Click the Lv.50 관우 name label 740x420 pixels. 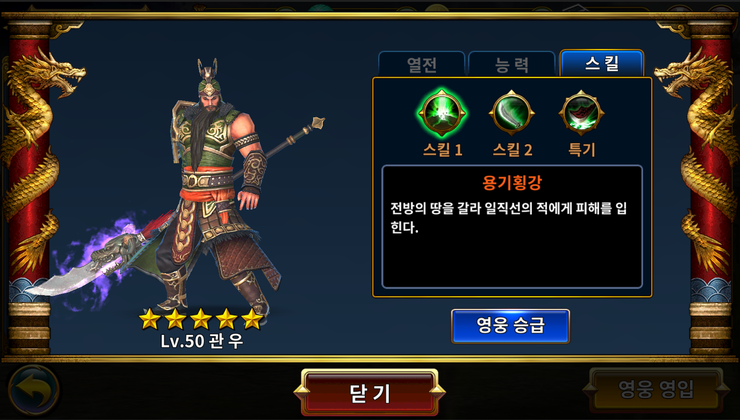coord(202,341)
